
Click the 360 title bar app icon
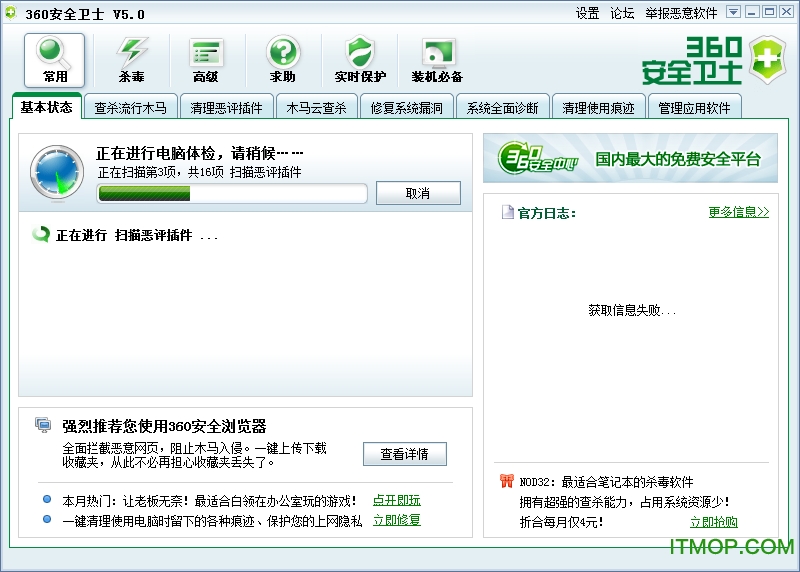click(10, 13)
